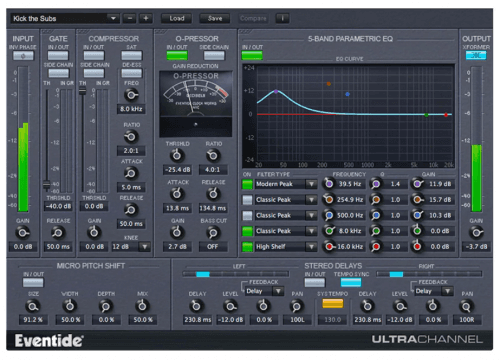Enable the Gate Side Chain switch

tap(58, 73)
